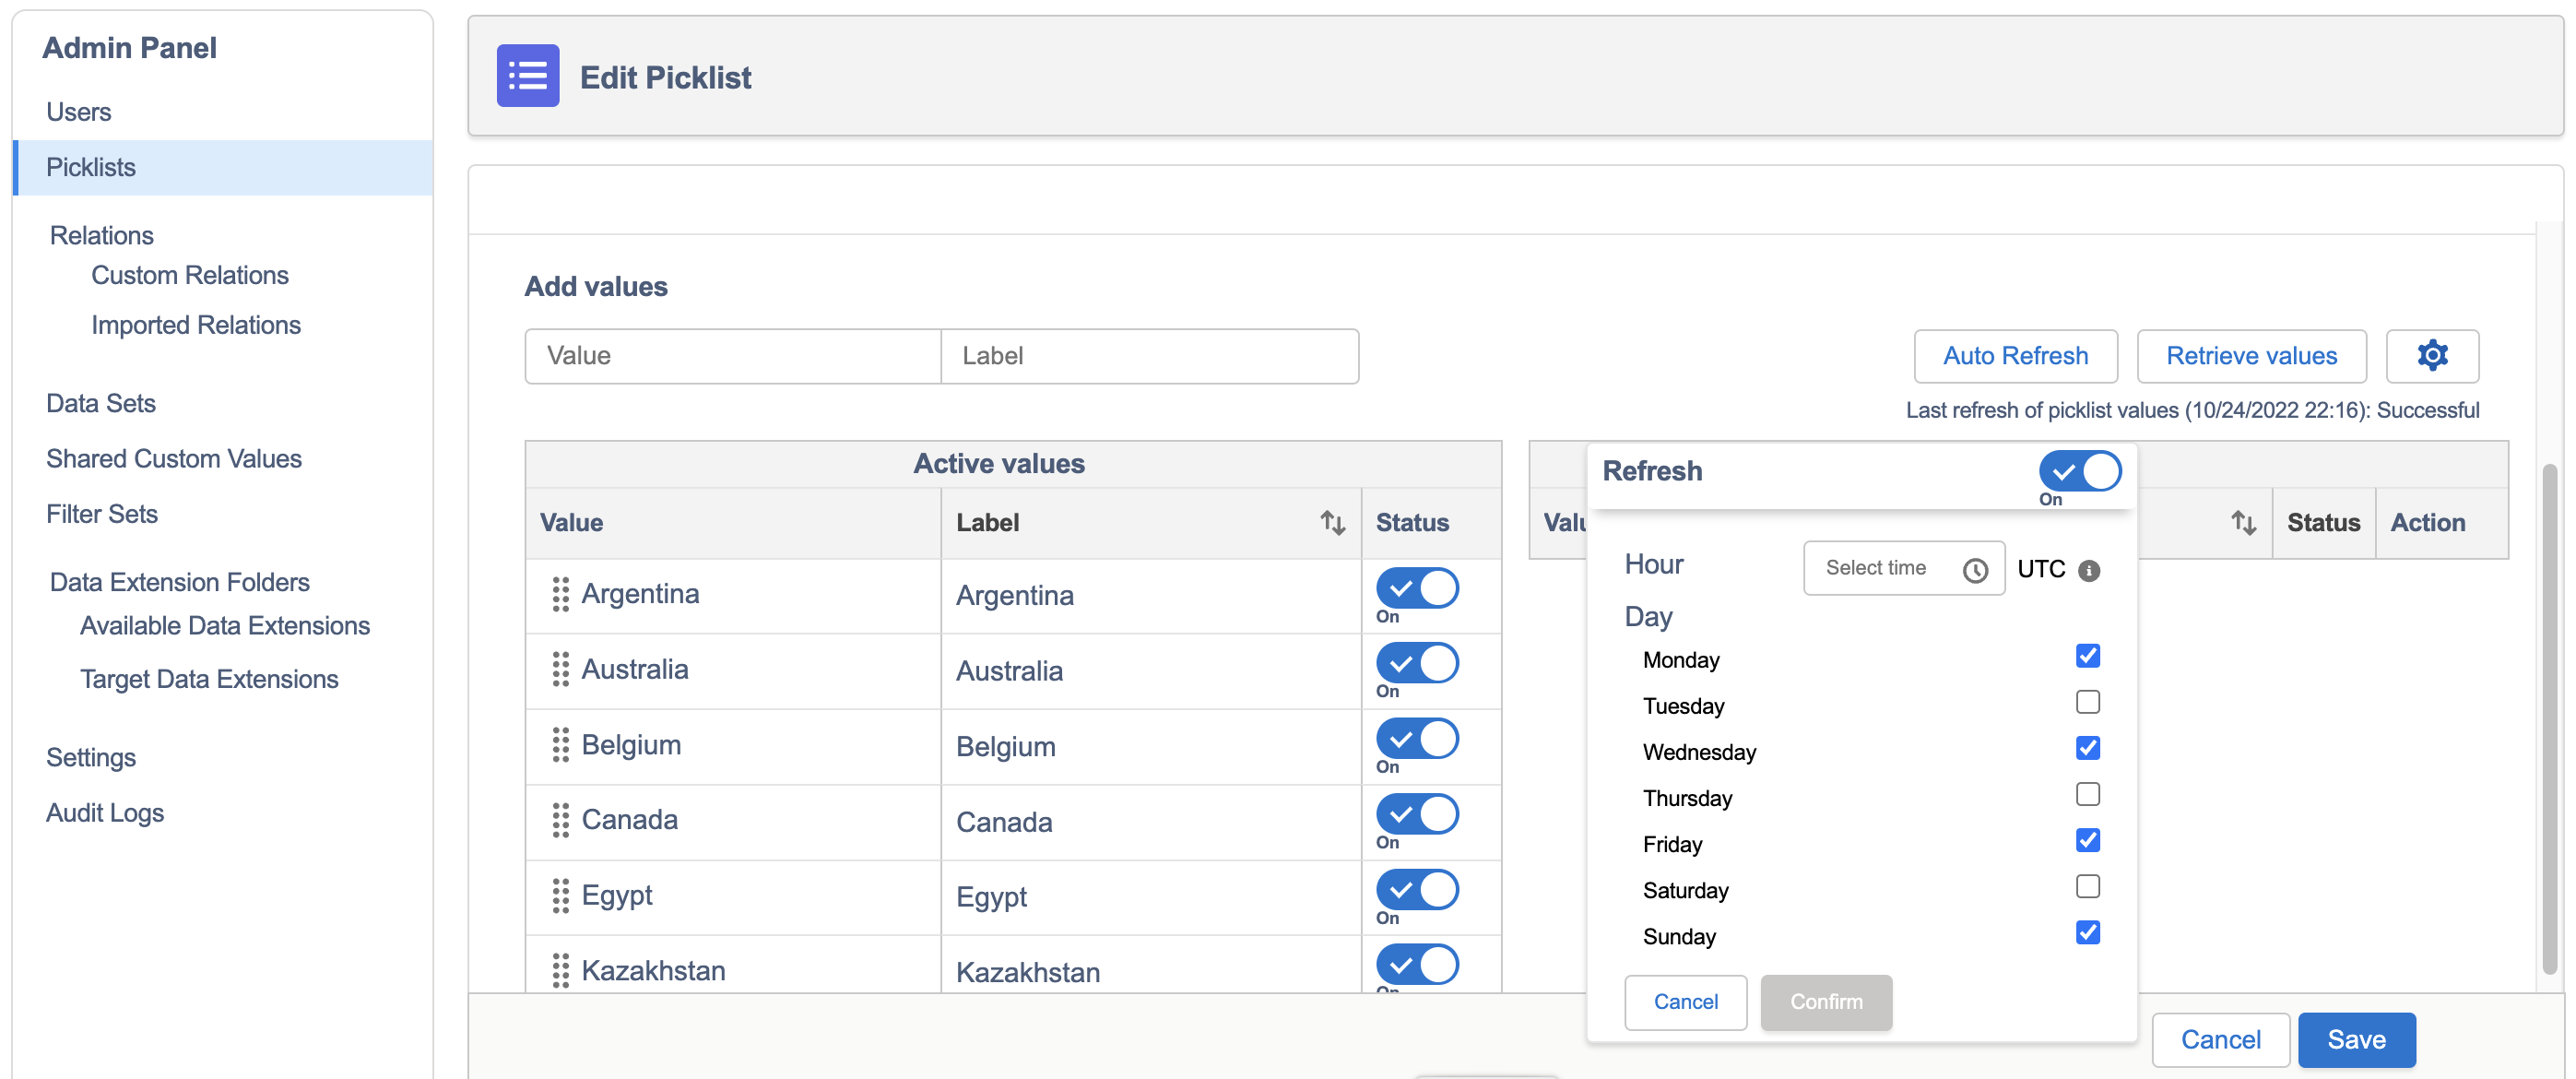Toggle Belgium status switch
Viewport: 2576px width, 1079px height.
[x=1417, y=739]
